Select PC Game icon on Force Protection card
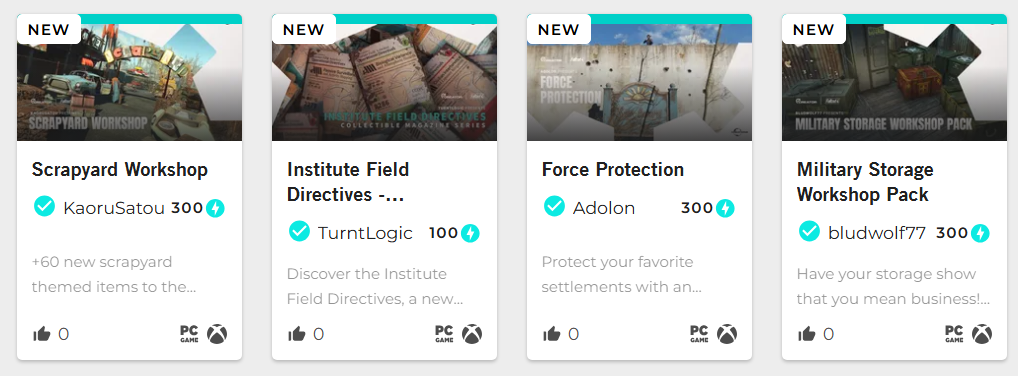 (699, 334)
